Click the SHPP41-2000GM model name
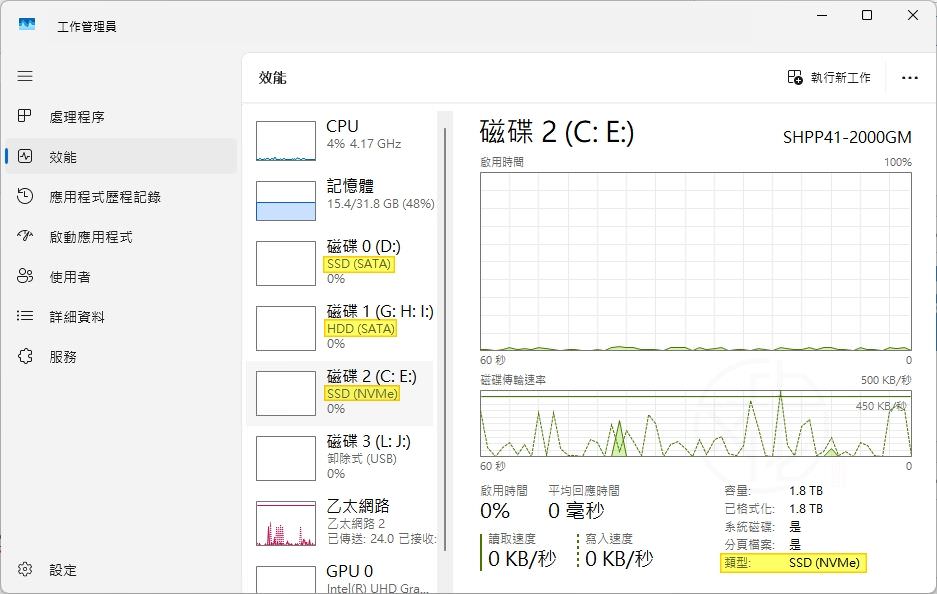The height and width of the screenshot is (594, 937). pos(847,137)
